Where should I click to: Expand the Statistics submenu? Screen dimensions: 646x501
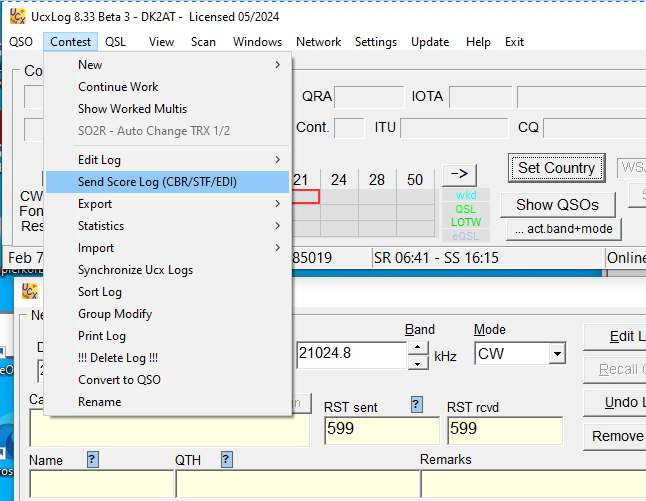(168, 226)
